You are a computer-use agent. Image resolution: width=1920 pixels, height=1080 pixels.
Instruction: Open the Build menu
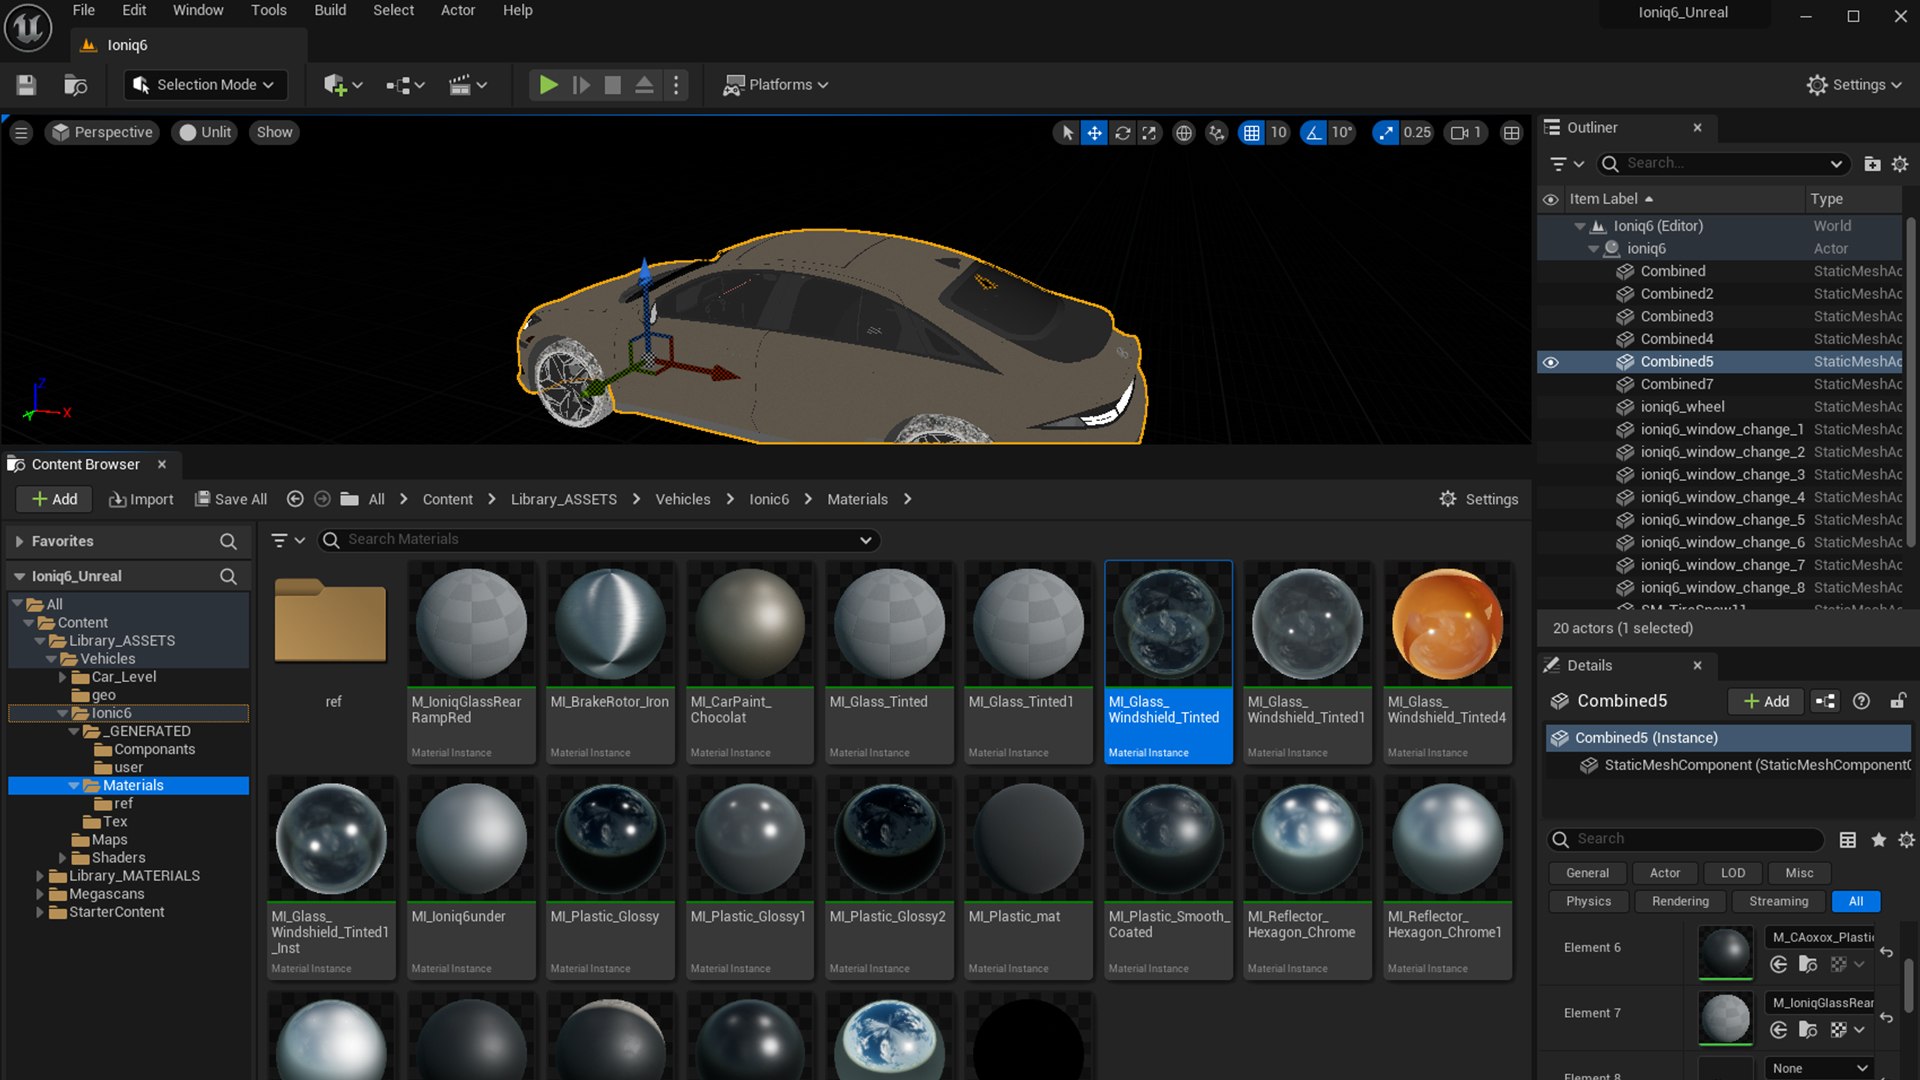(x=330, y=11)
